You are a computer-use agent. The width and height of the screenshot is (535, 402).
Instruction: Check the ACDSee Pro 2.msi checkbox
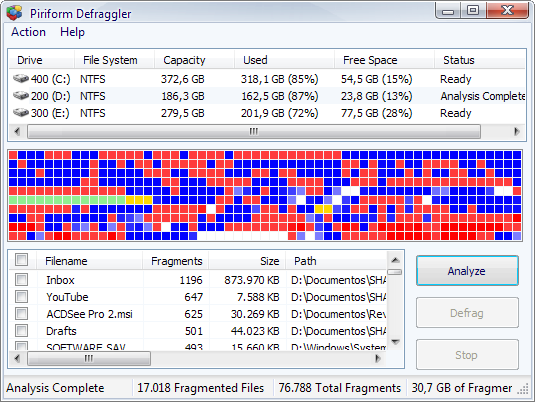(21, 313)
